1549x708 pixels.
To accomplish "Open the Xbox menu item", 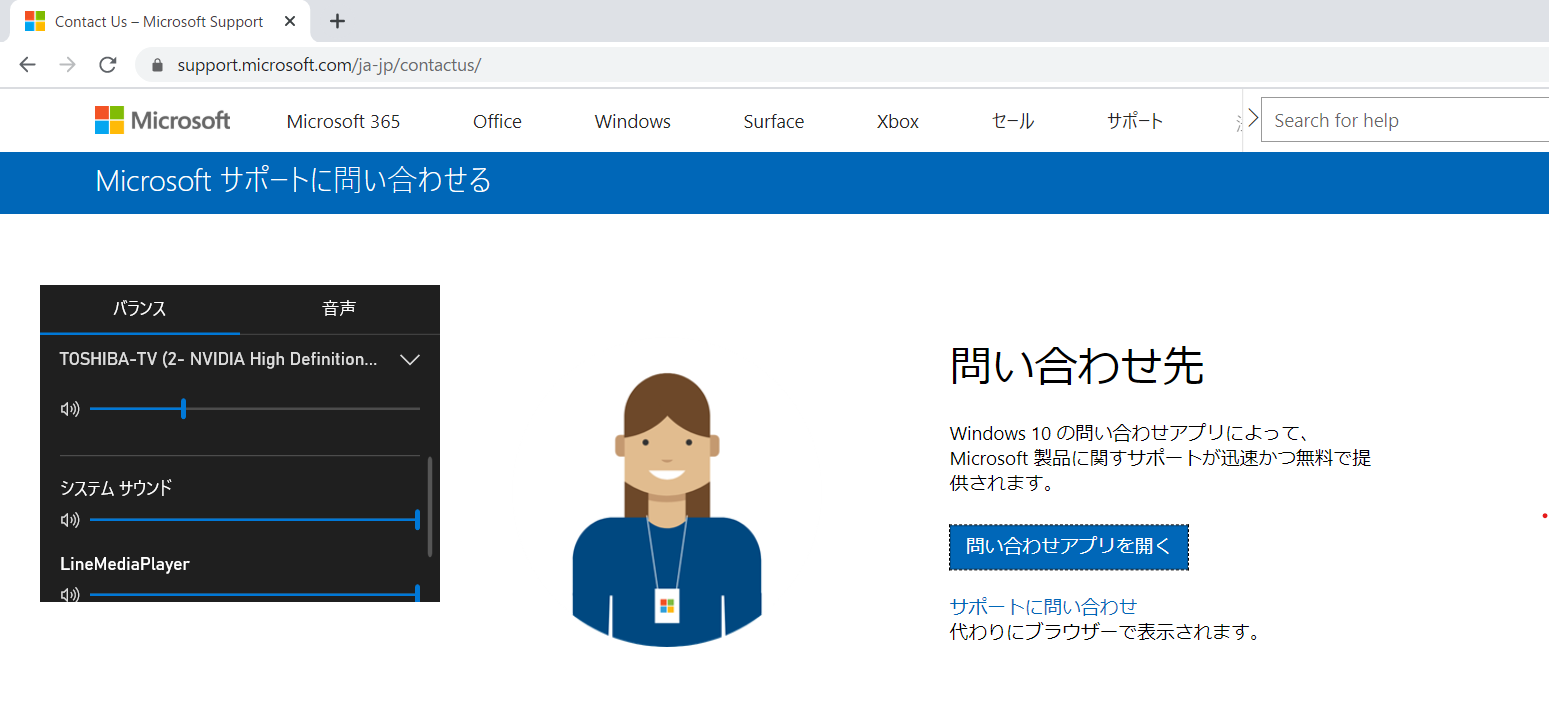I will (x=897, y=121).
